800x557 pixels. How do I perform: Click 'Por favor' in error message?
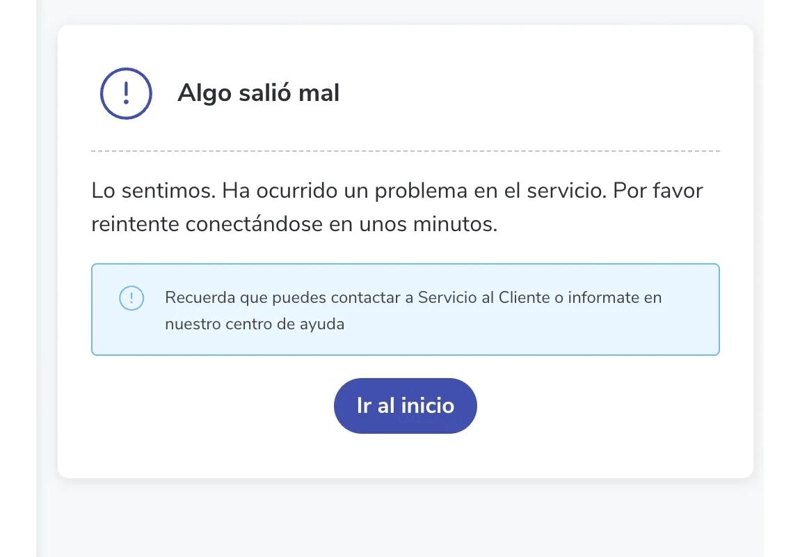(658, 191)
